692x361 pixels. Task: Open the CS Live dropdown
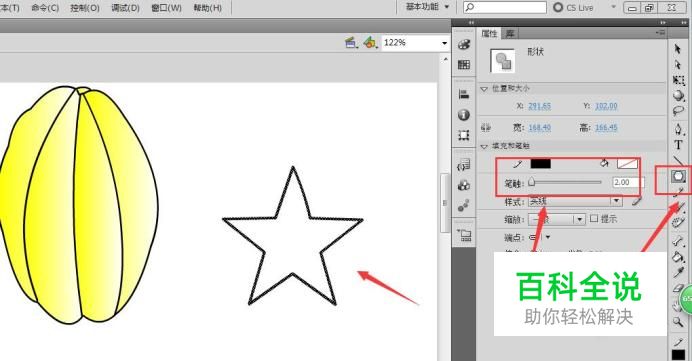[x=613, y=7]
